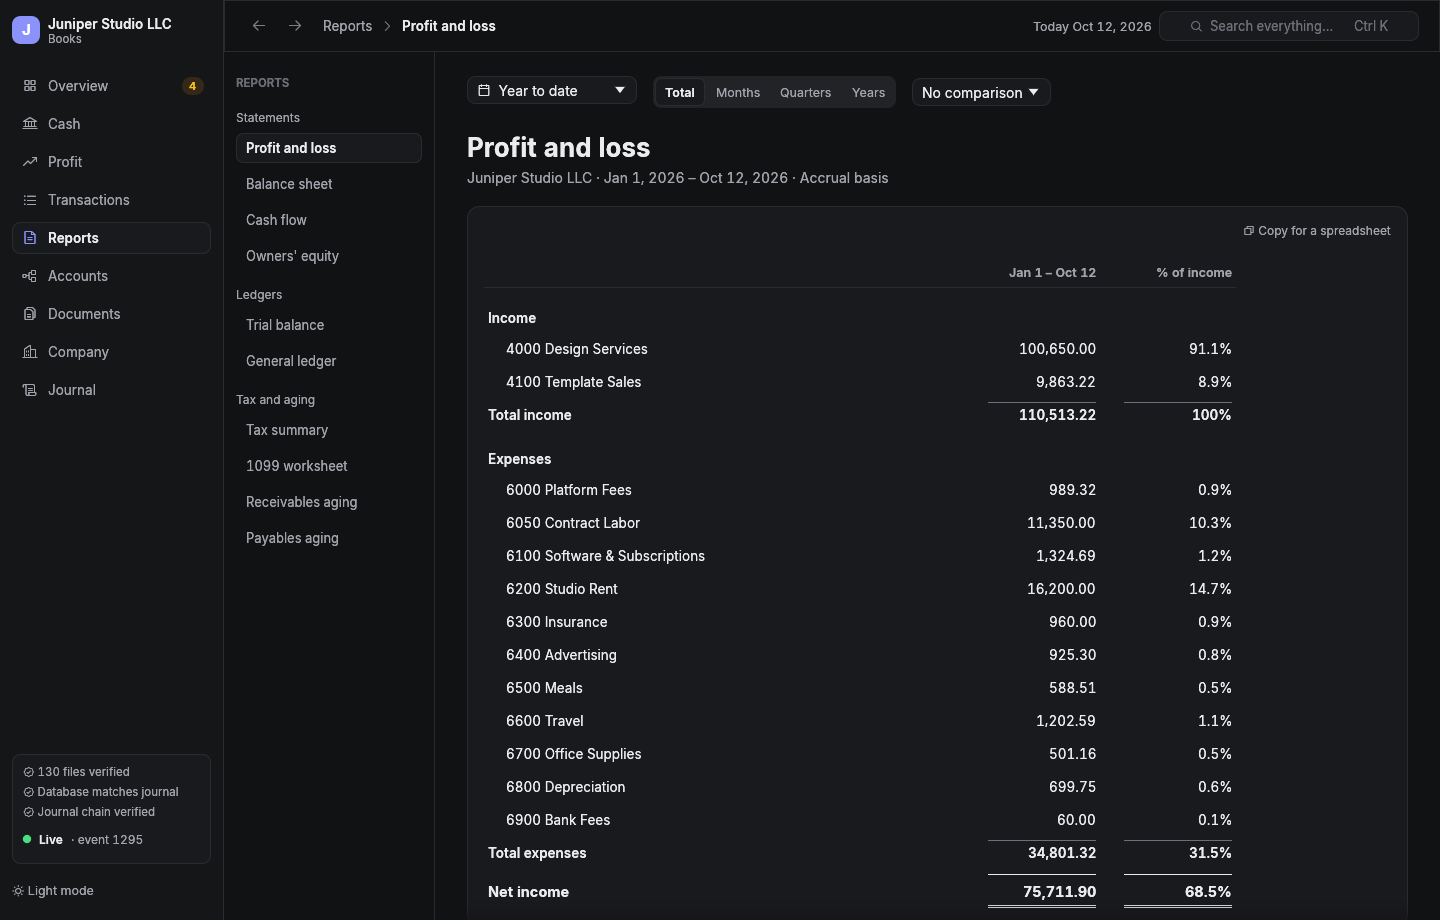Screen dimensions: 1440x920
Task: Click the Journal scroll icon
Action: pyautogui.click(x=30, y=390)
